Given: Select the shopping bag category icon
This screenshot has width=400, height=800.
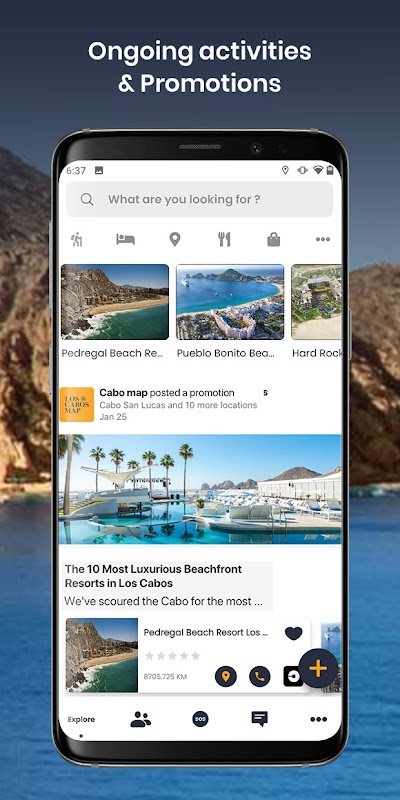Looking at the screenshot, I should [274, 239].
